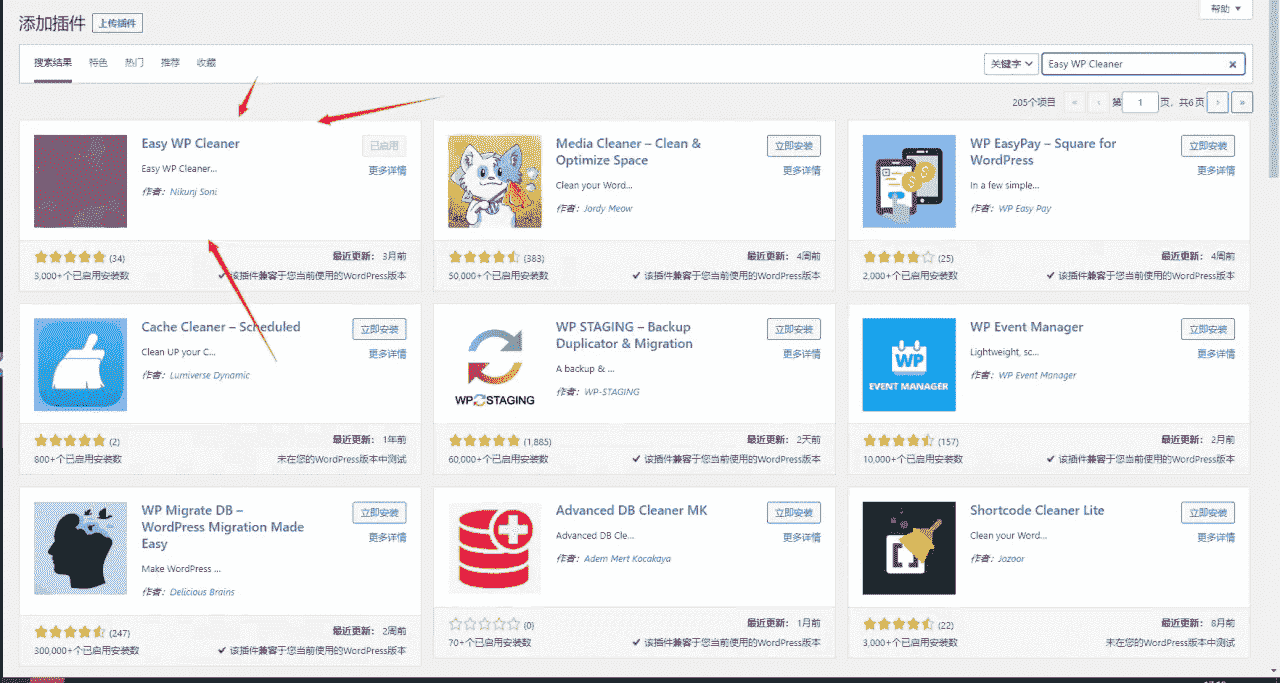Open the WP Event Manager title link
This screenshot has width=1280, height=683.
click(x=1027, y=327)
